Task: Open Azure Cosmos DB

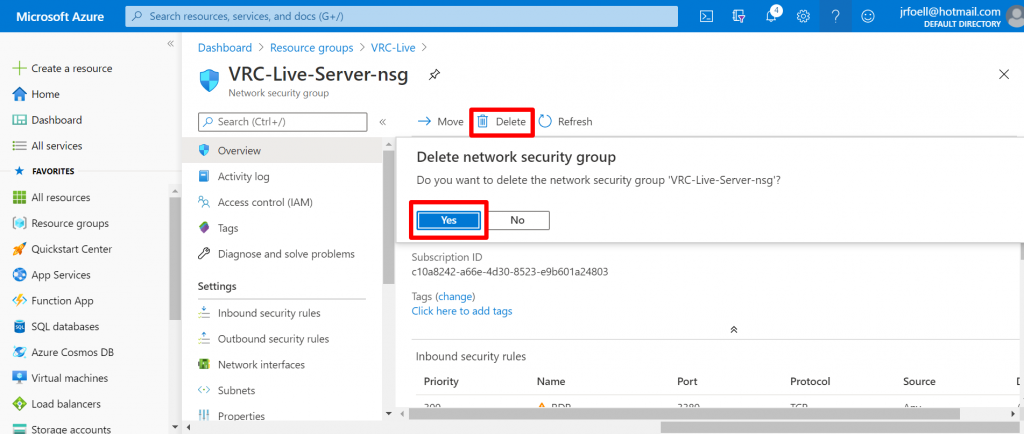Action: [x=63, y=352]
